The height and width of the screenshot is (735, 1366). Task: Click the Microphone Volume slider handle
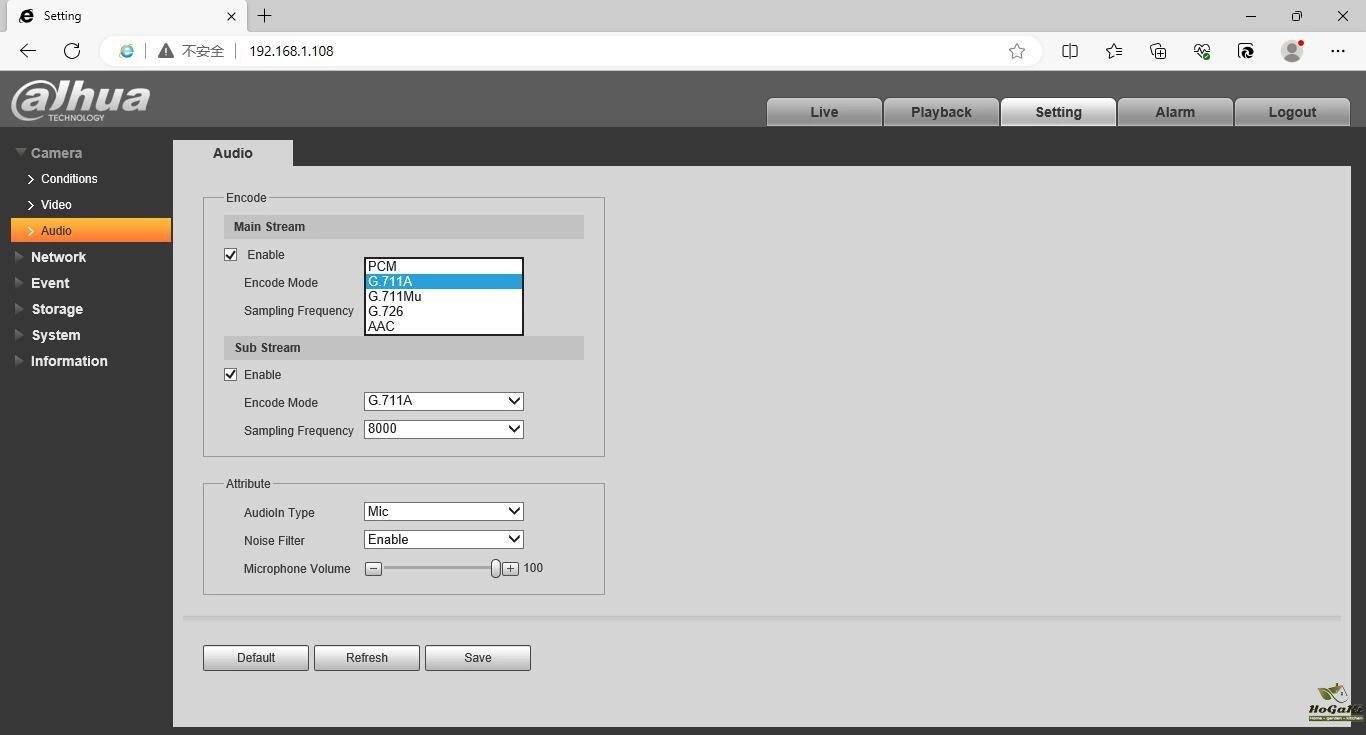(x=495, y=569)
